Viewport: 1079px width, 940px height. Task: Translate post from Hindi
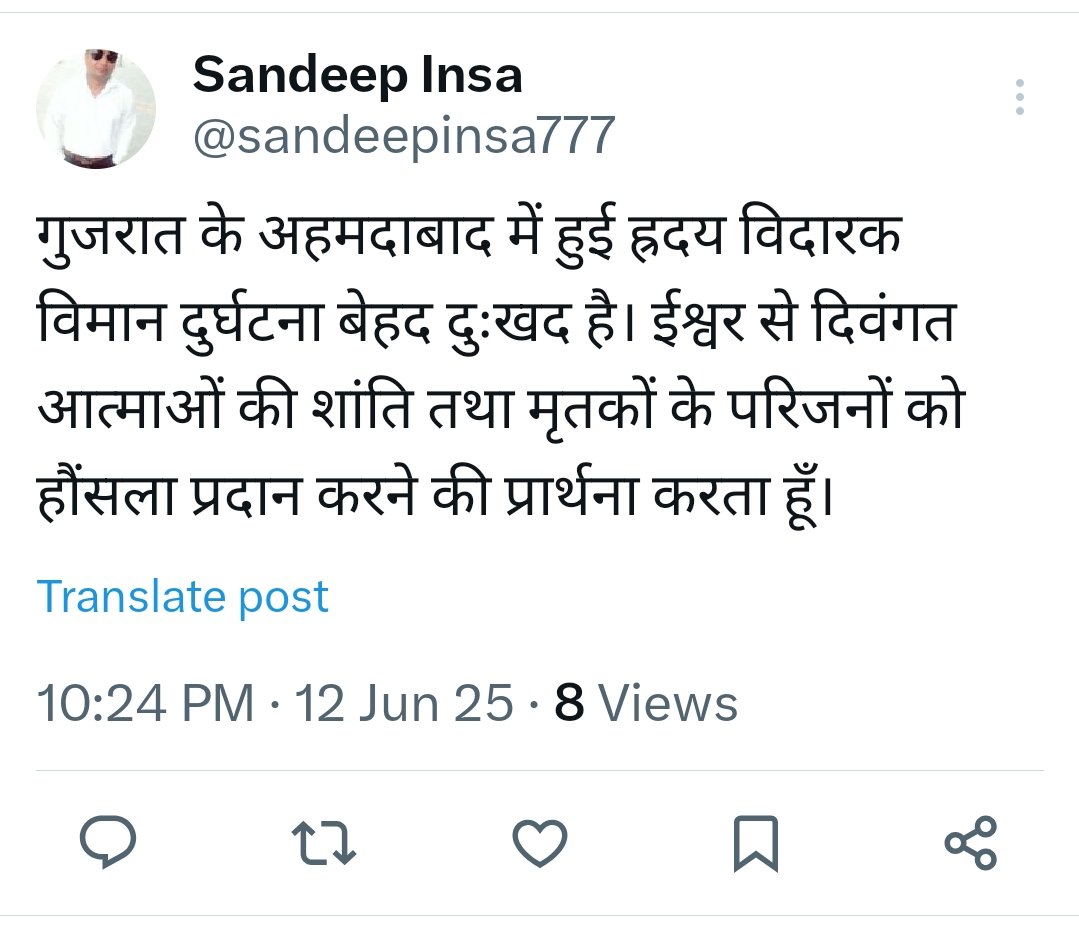[183, 597]
